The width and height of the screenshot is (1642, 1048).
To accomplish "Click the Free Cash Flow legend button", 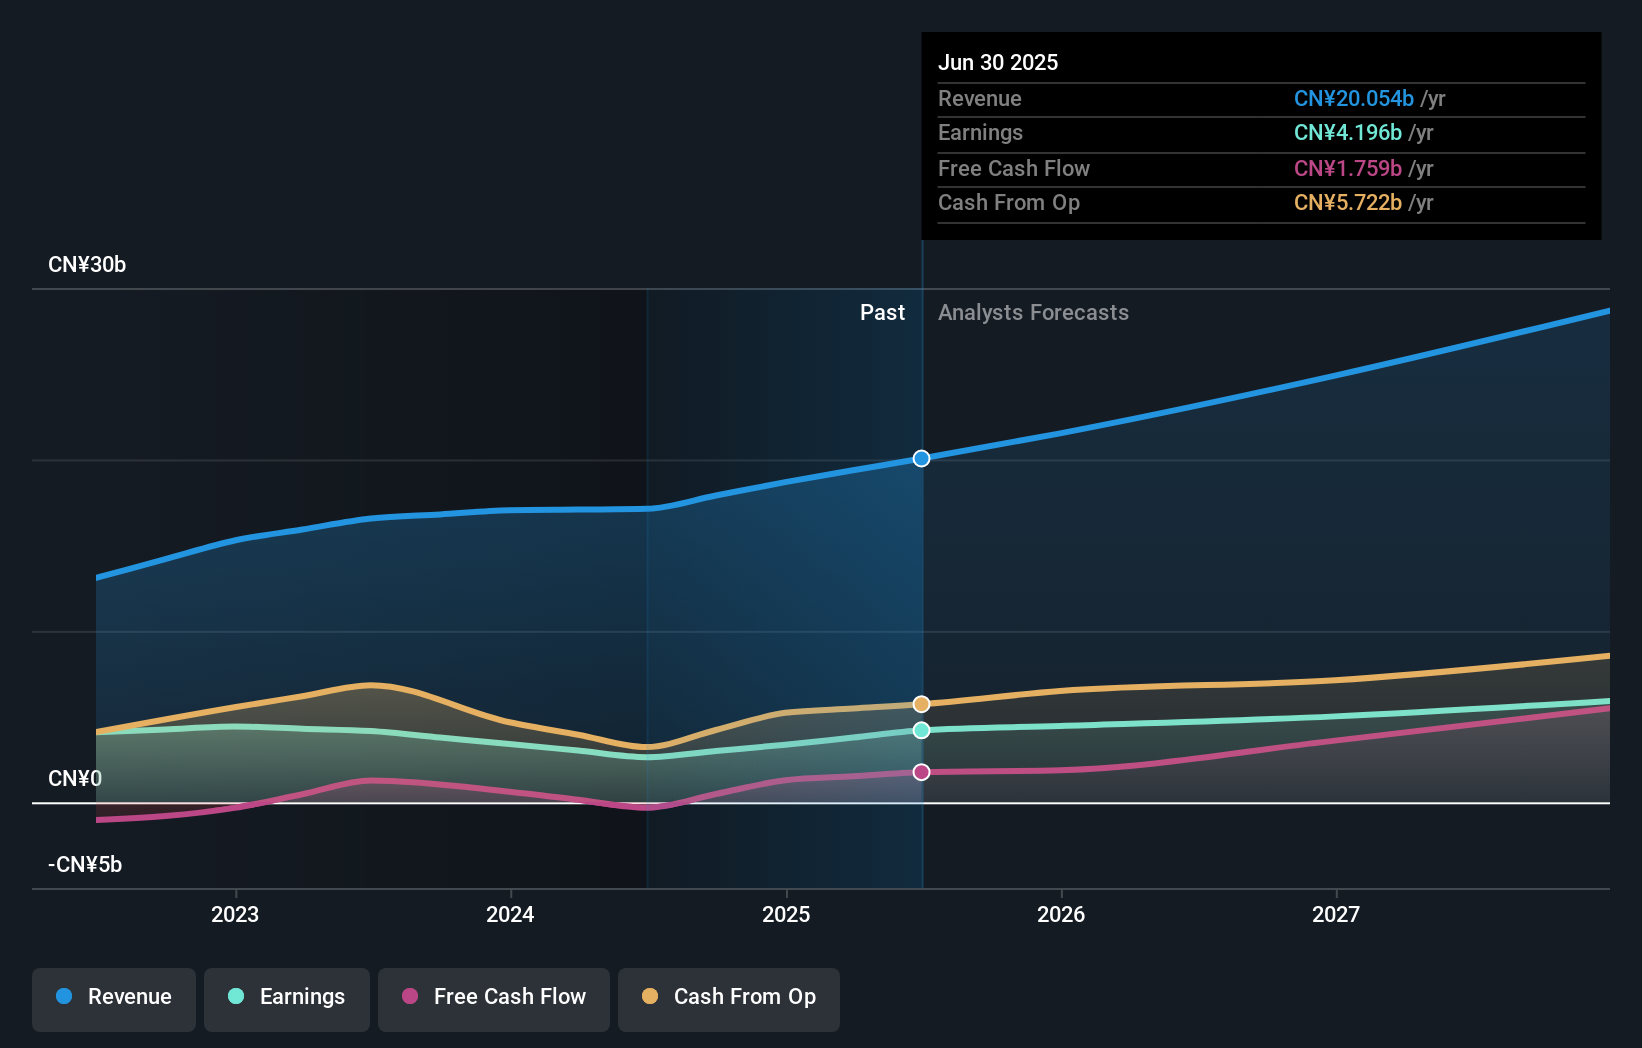I will point(493,998).
